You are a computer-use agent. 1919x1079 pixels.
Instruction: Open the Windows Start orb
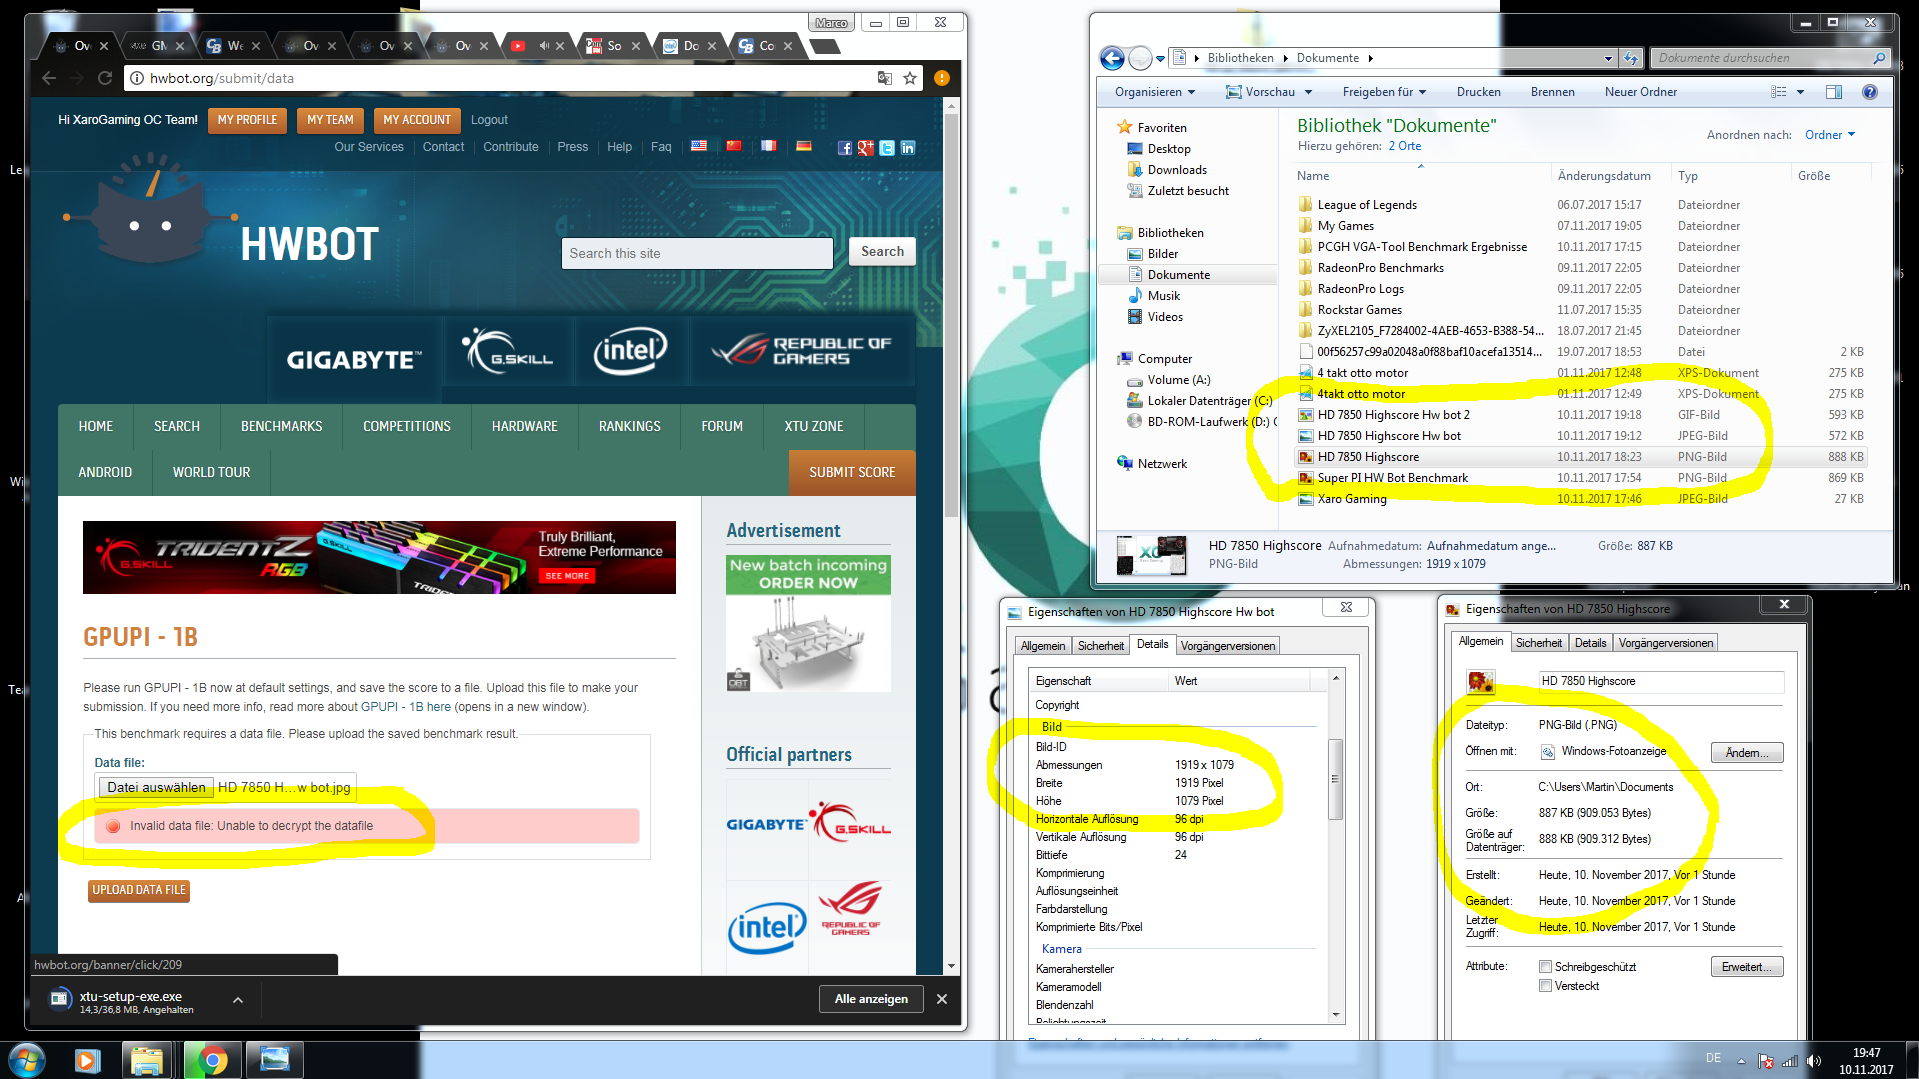27,1060
